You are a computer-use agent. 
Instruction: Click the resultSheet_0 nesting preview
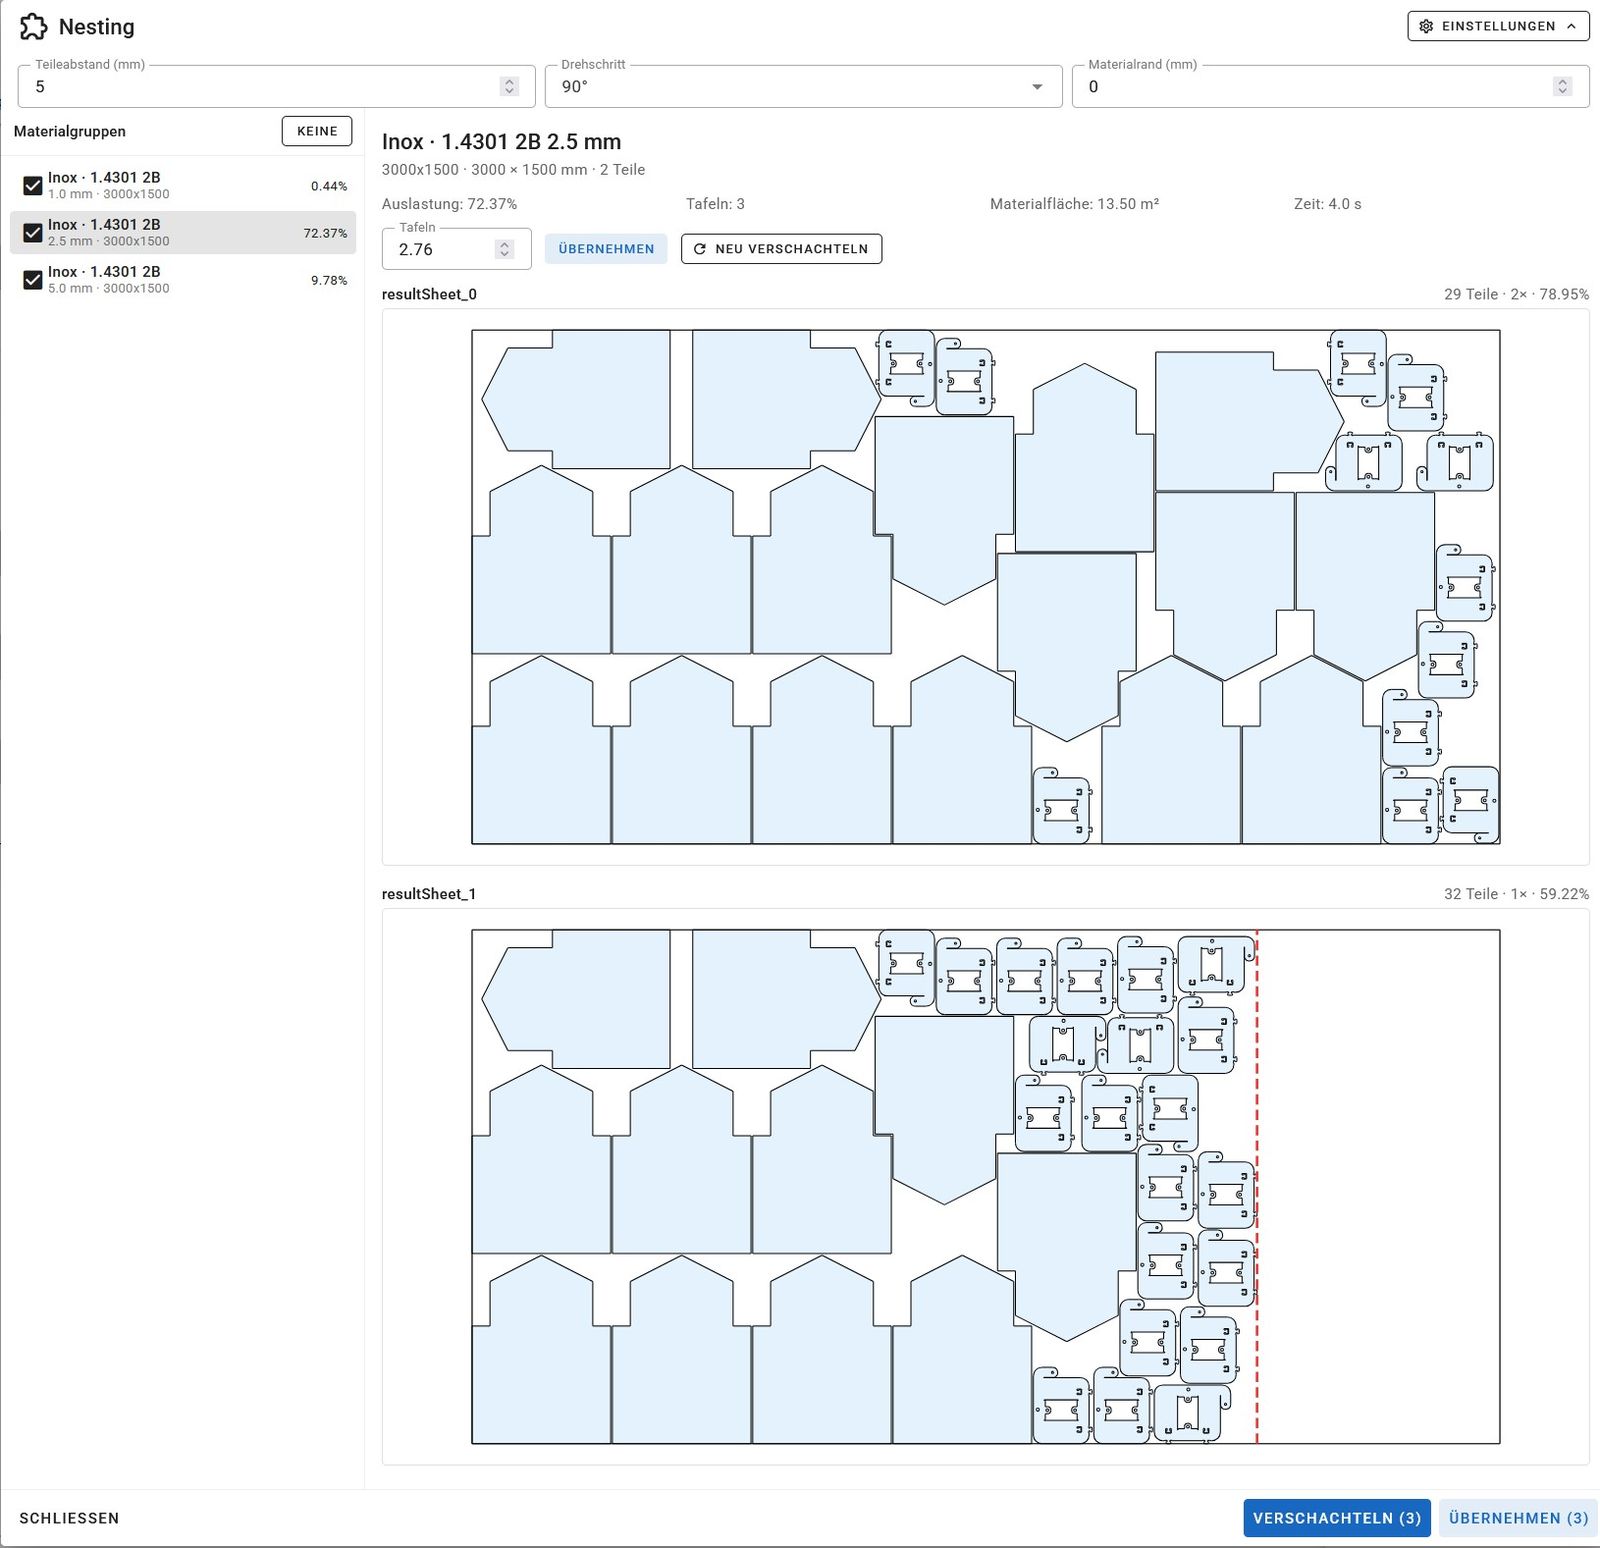click(985, 587)
